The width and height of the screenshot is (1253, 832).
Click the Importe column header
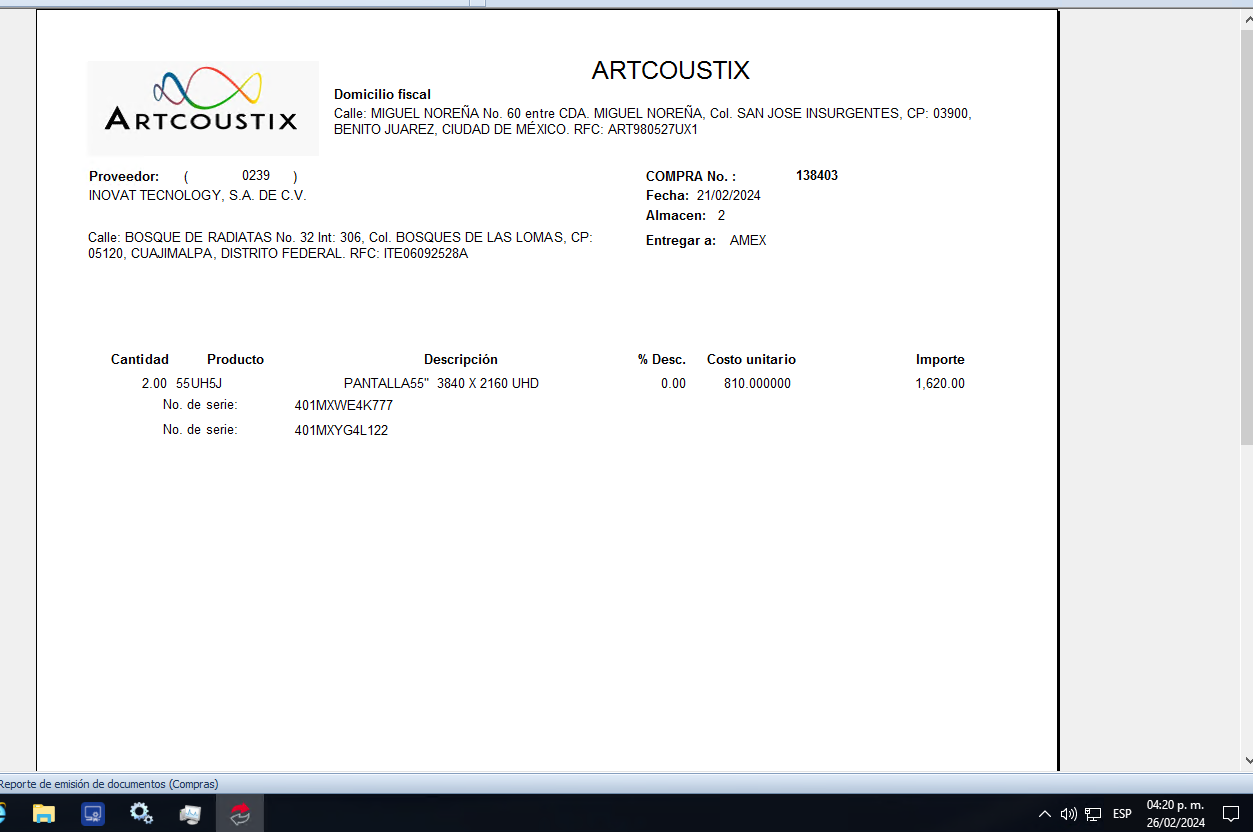pyautogui.click(x=940, y=359)
